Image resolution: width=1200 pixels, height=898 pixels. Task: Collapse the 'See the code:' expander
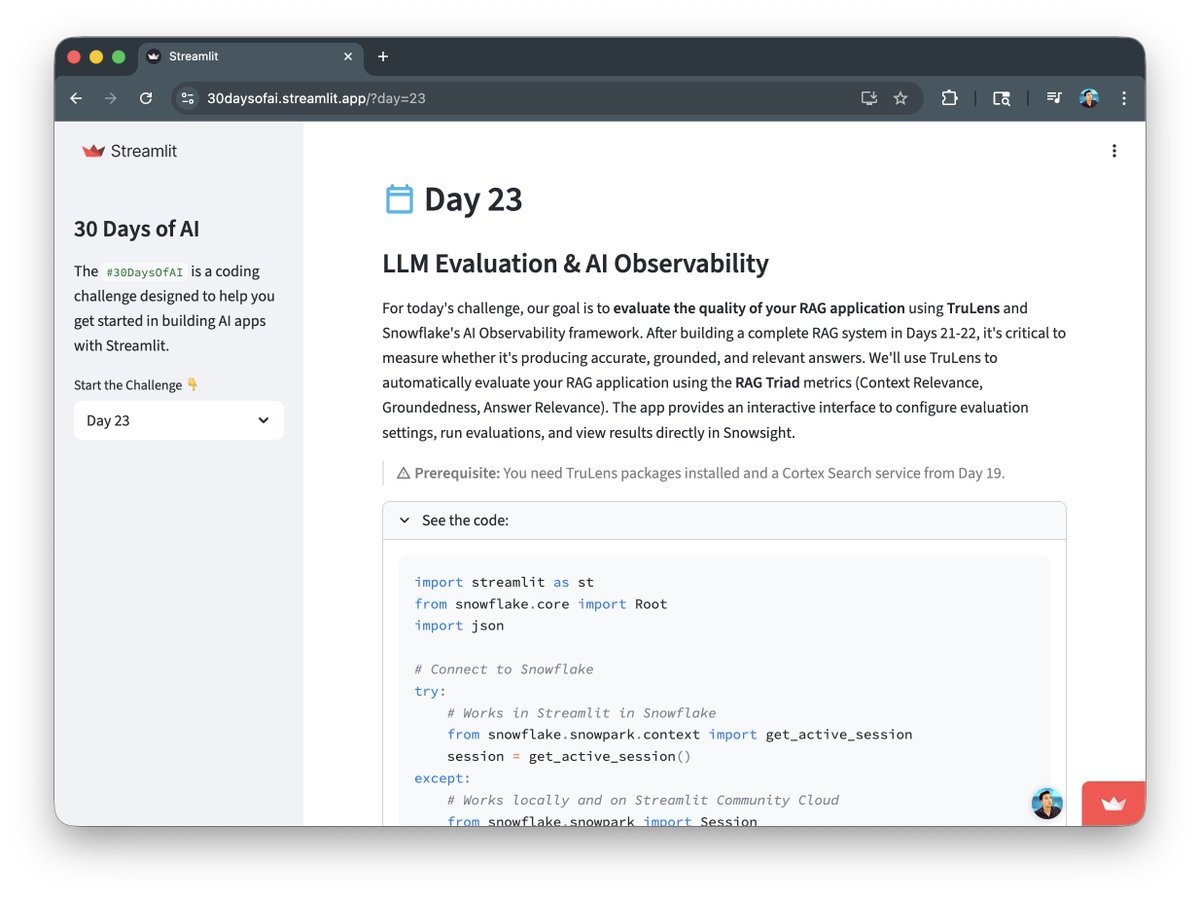(724, 520)
